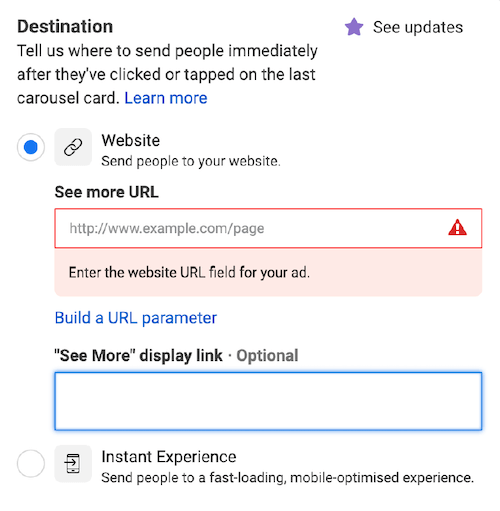Click the Optional text beside display link
Screen dimensions: 500x511
click(x=267, y=355)
